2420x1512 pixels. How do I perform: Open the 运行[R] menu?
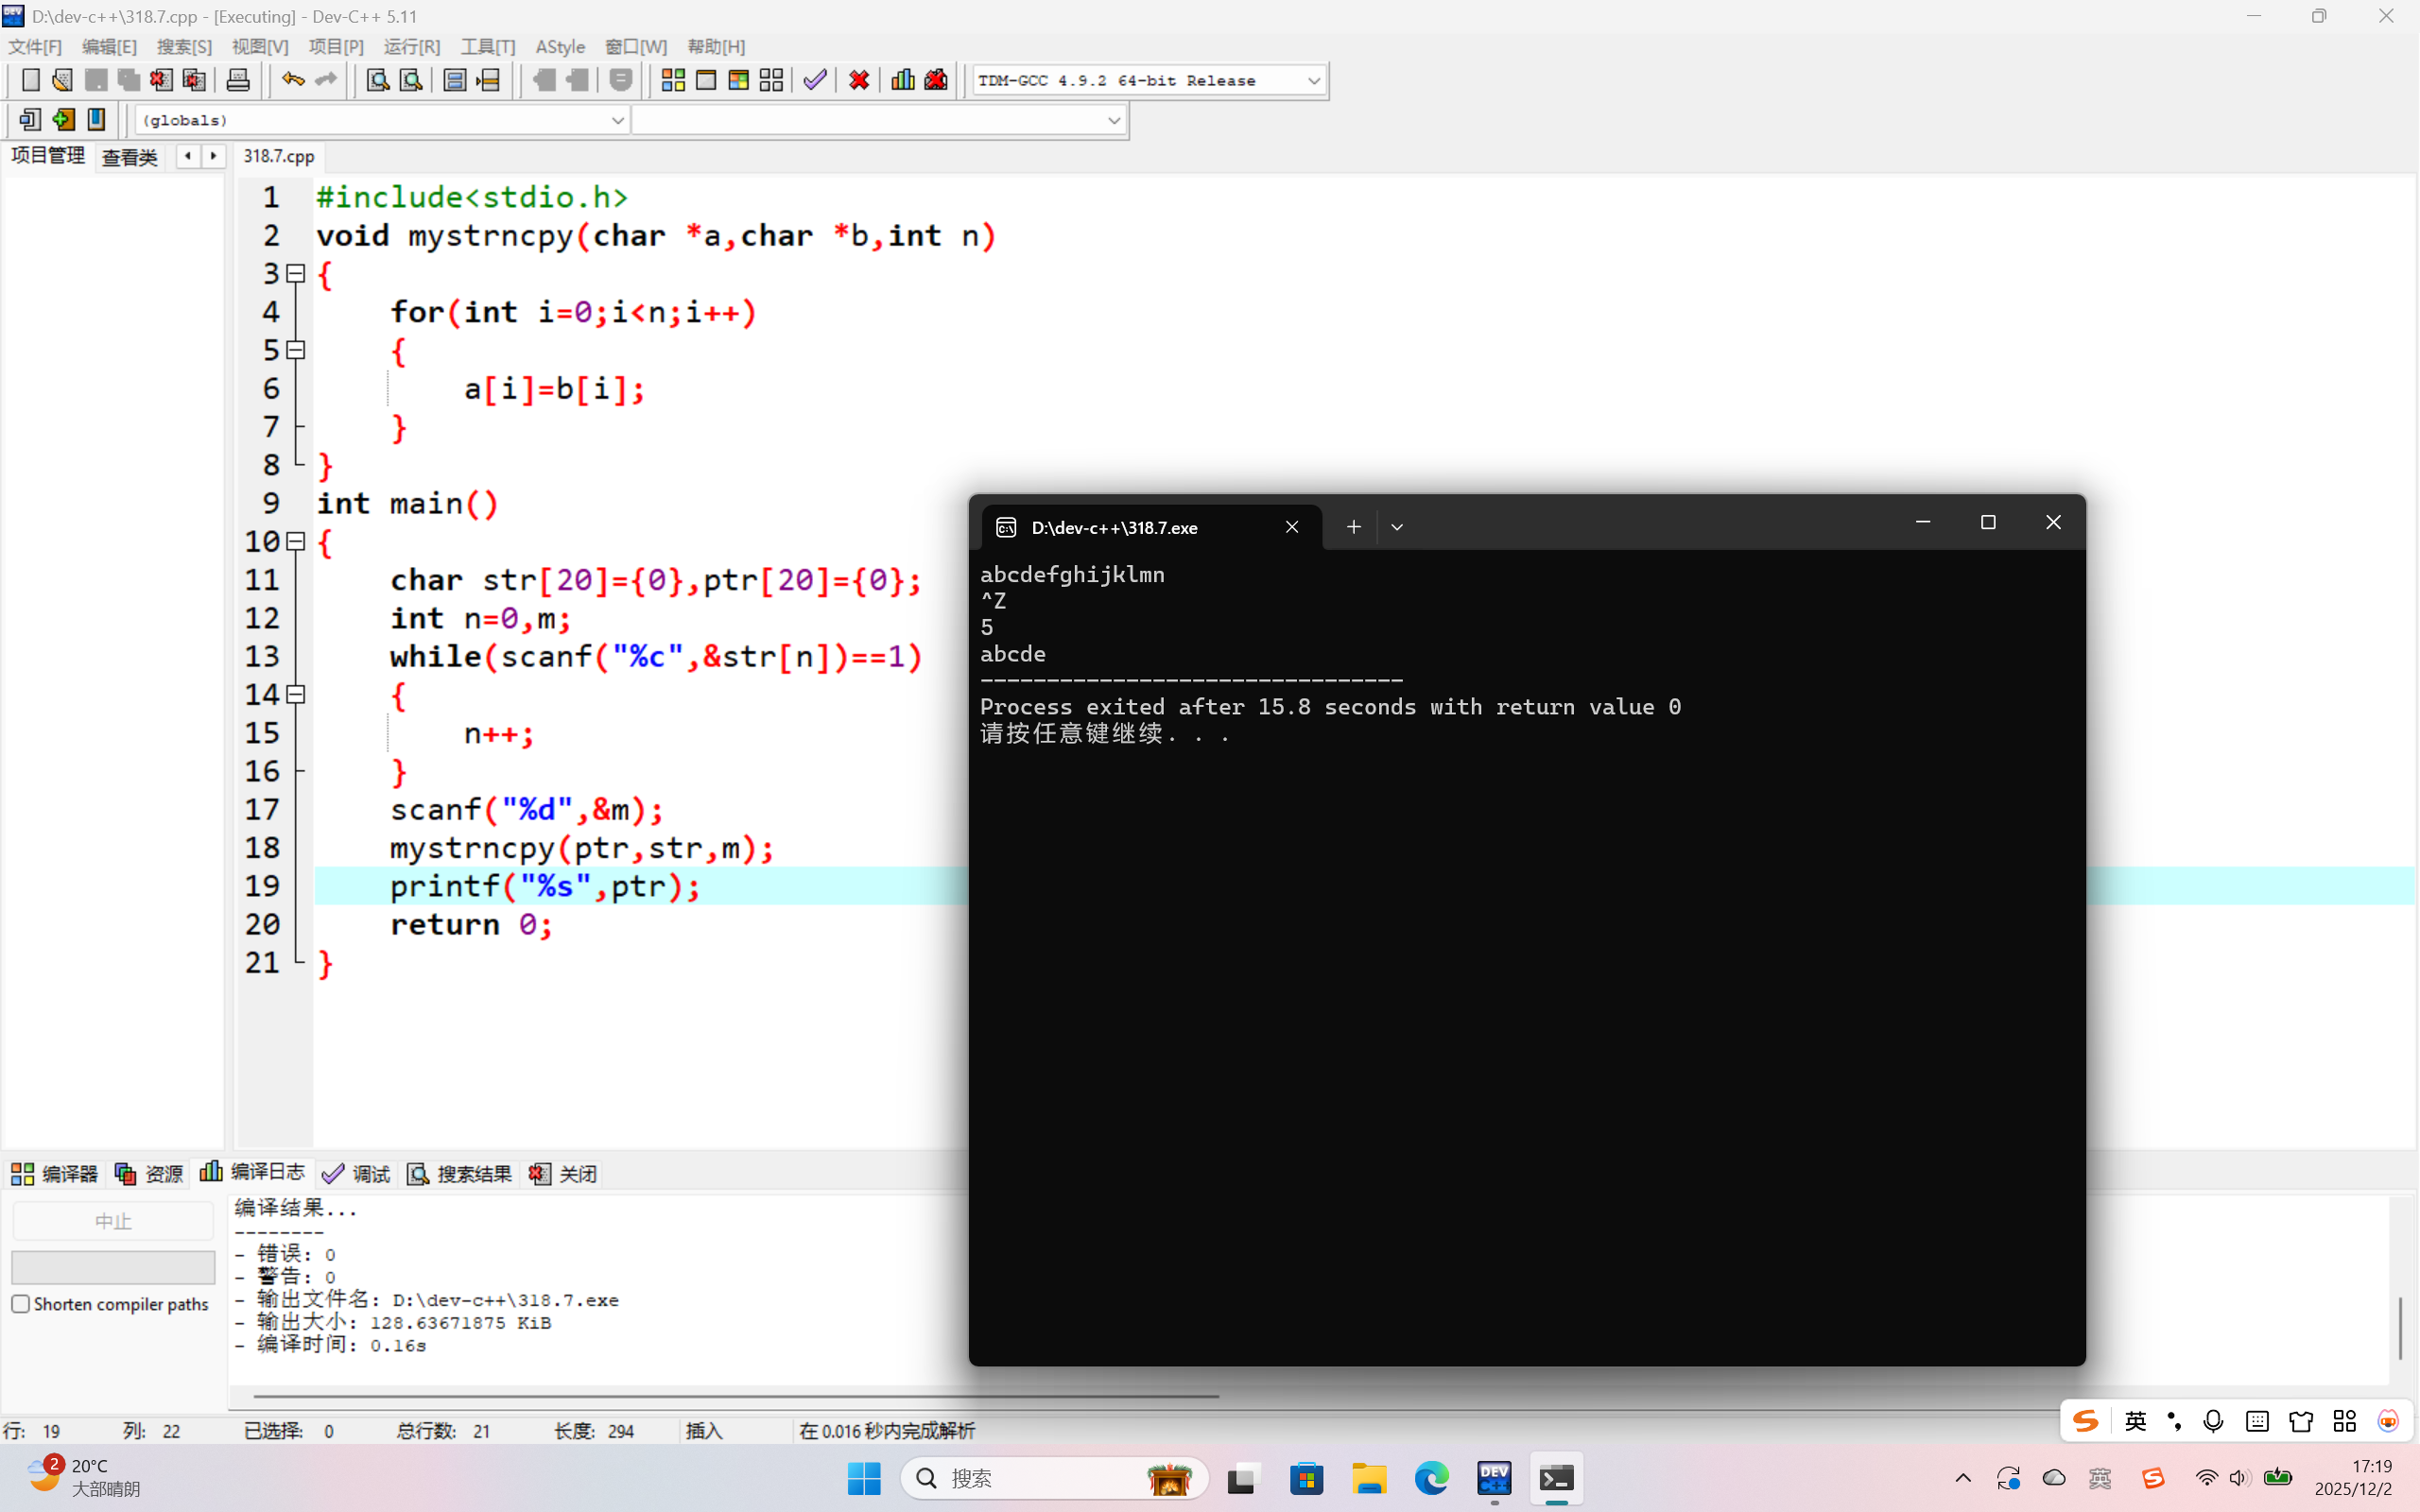(411, 47)
